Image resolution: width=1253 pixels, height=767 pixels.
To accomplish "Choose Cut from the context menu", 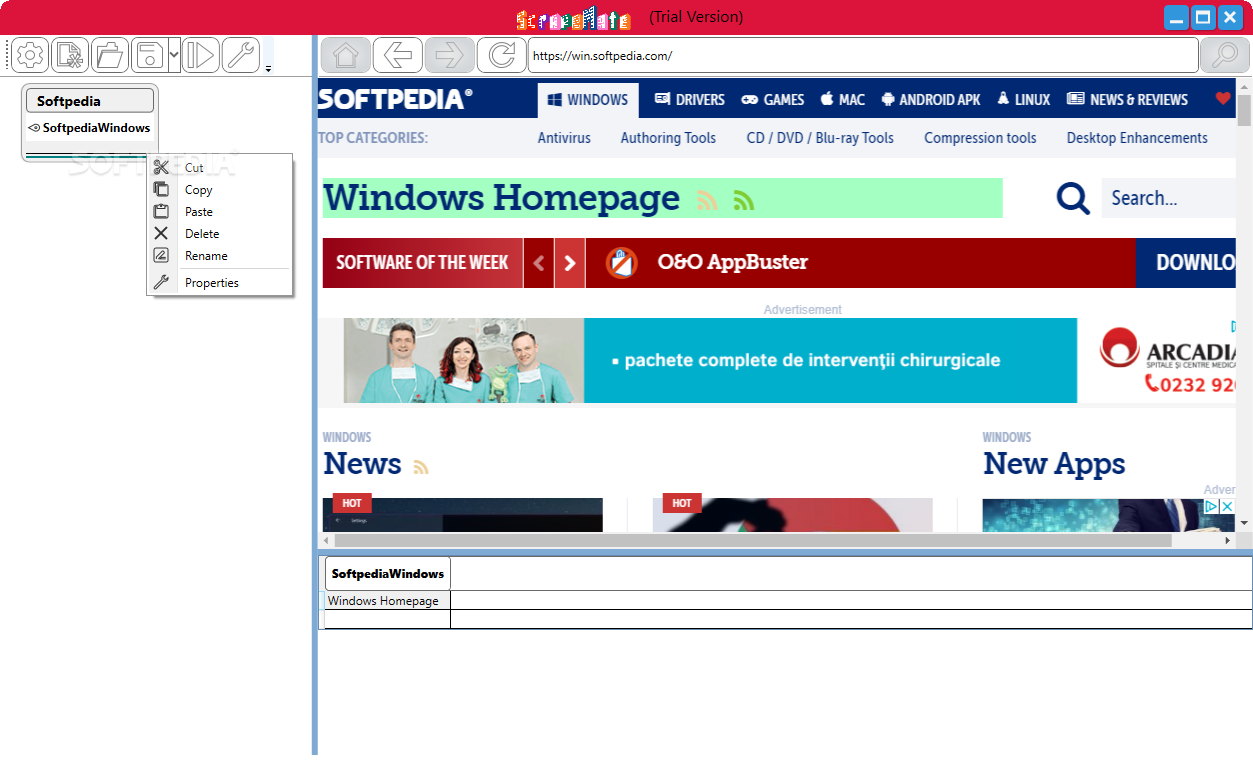I will point(220,168).
